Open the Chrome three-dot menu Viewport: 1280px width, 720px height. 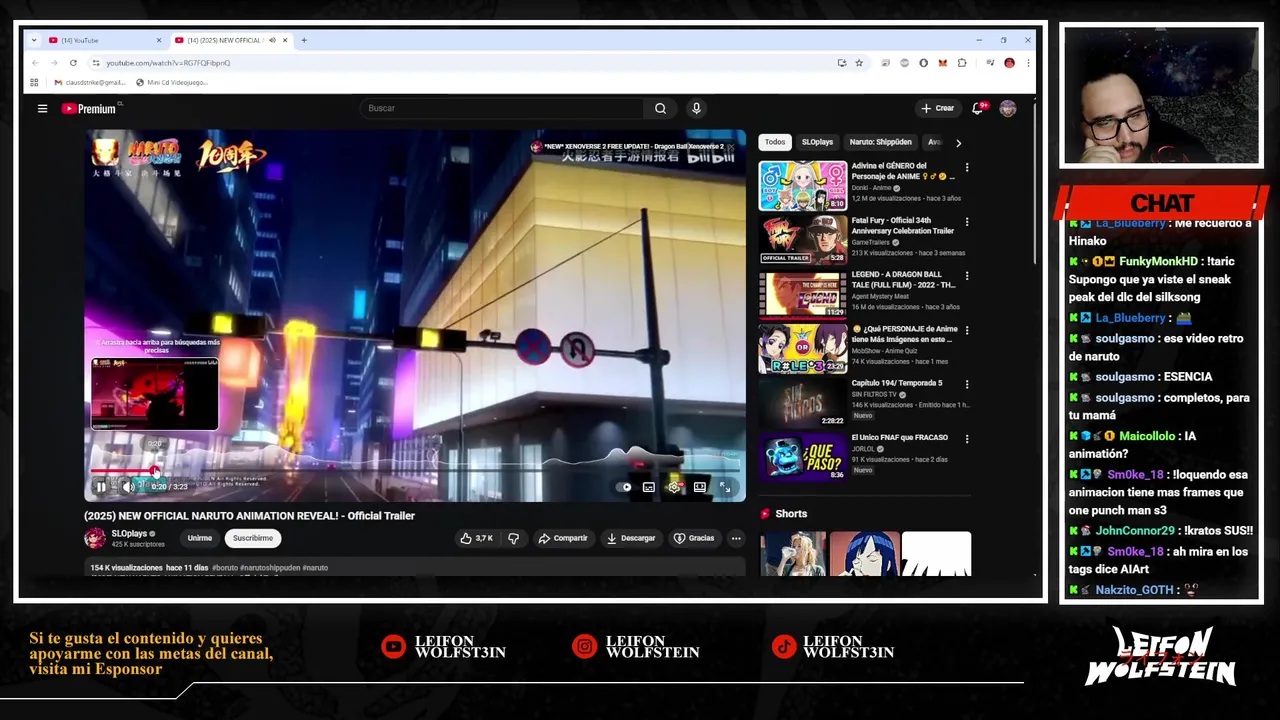pos(1027,63)
